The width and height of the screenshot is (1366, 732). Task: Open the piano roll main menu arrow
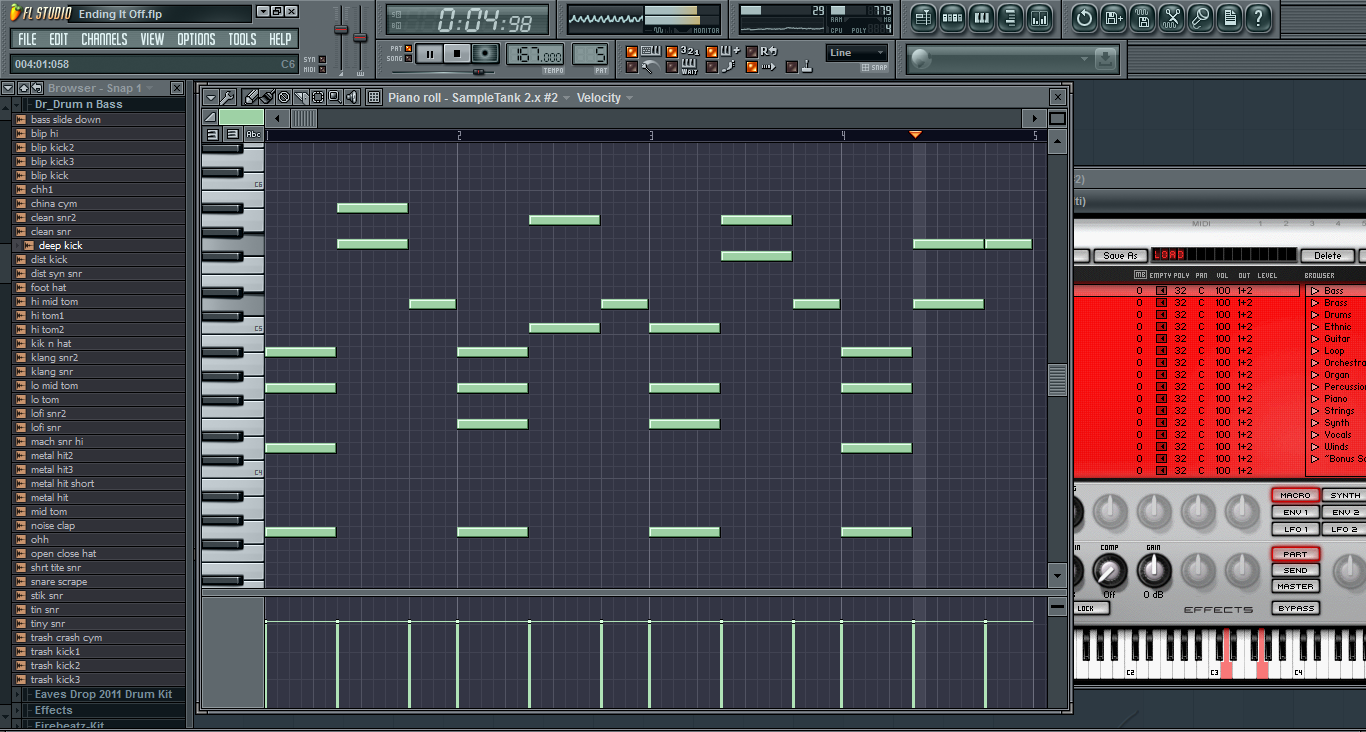[211, 97]
